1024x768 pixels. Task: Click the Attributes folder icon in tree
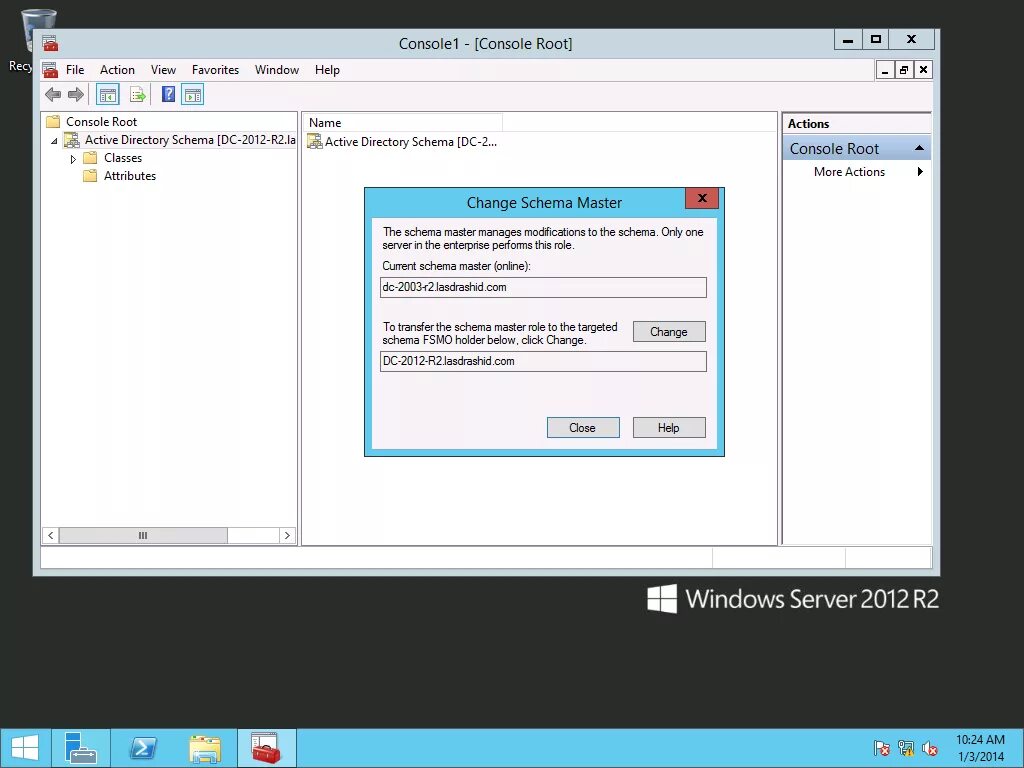coord(90,176)
